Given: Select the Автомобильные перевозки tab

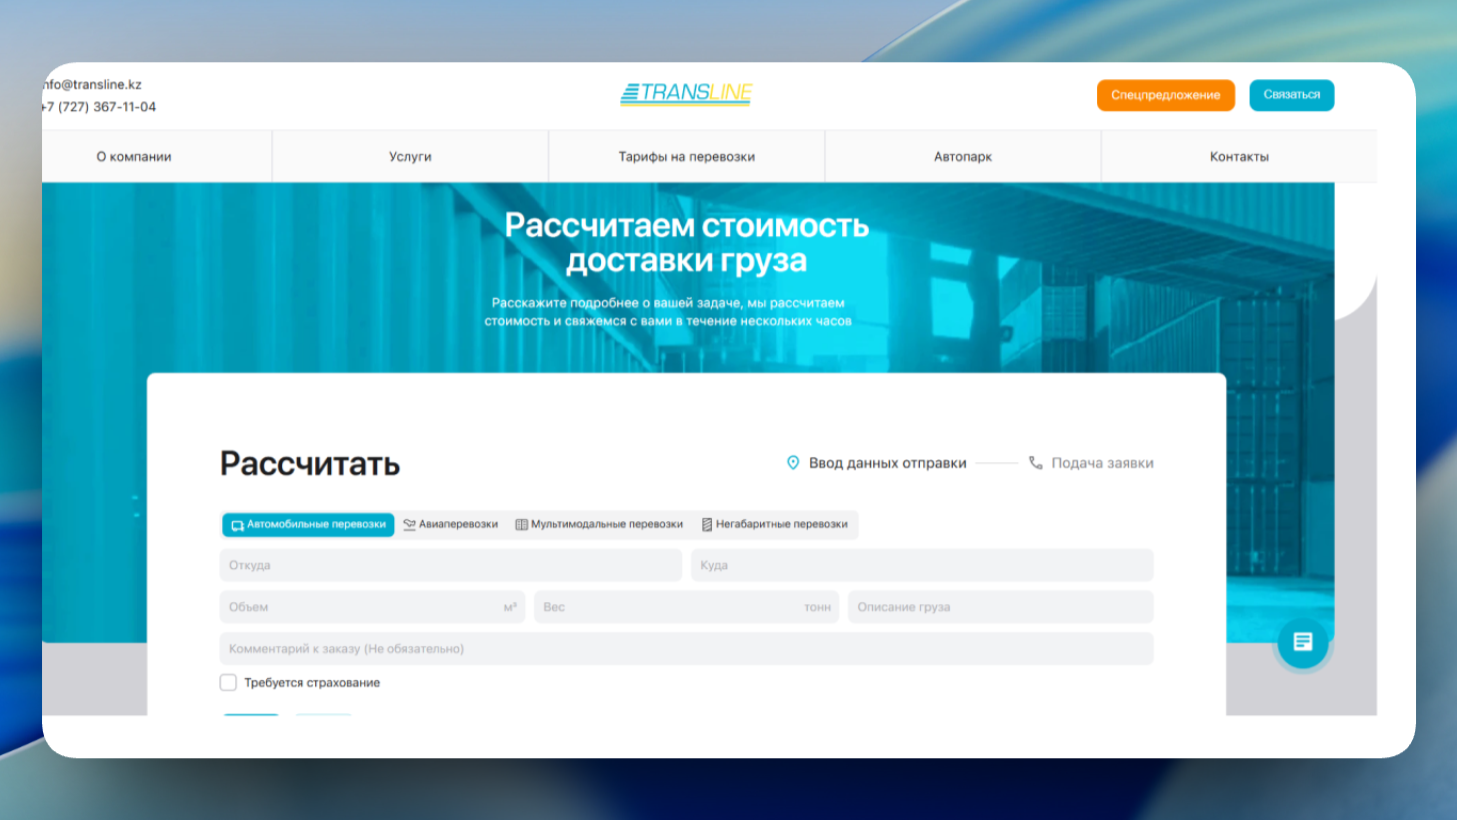Looking at the screenshot, I should [308, 525].
